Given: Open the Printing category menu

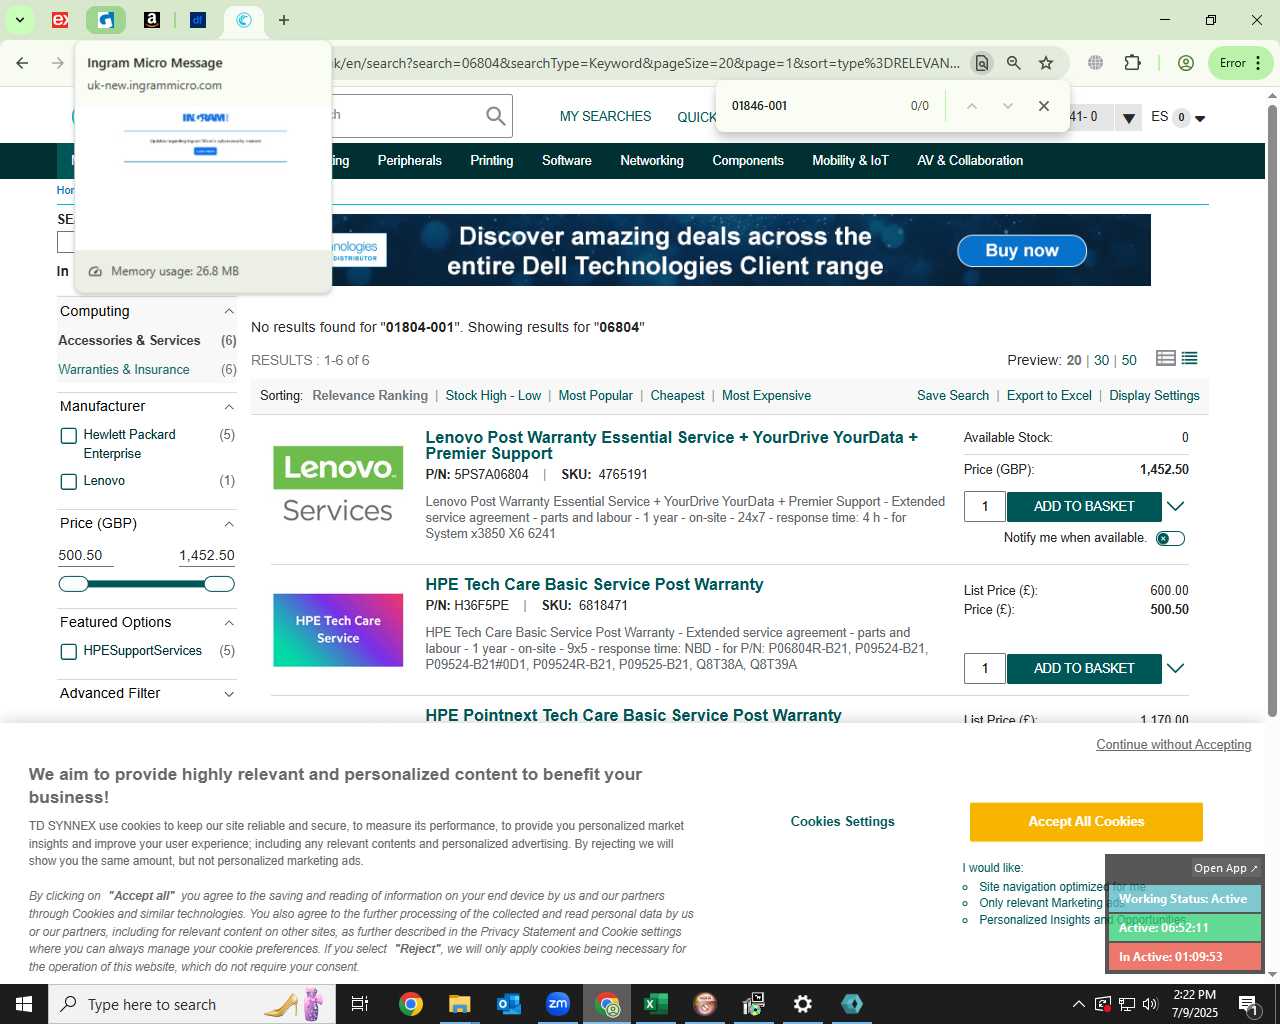Looking at the screenshot, I should [492, 160].
